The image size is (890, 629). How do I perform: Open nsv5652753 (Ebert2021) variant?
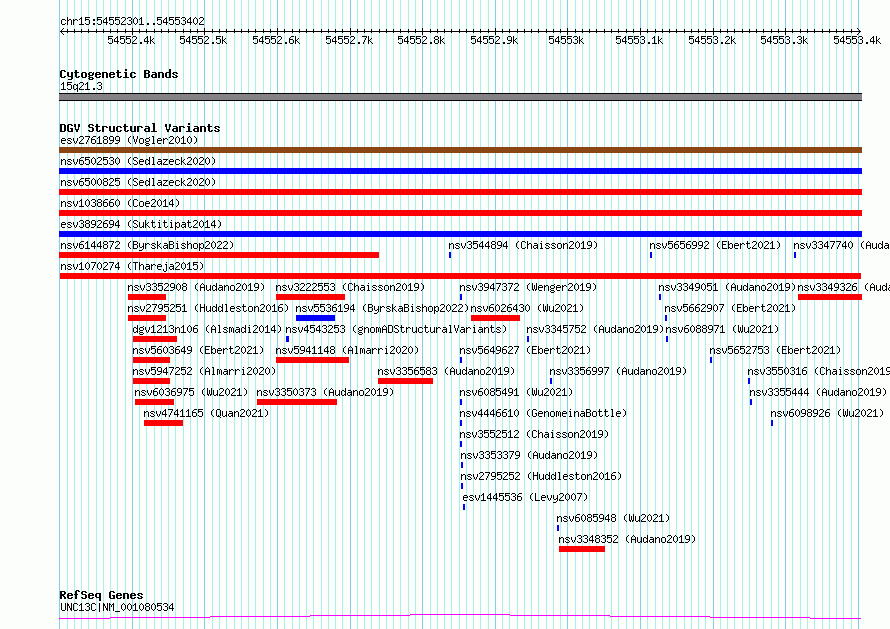click(775, 350)
